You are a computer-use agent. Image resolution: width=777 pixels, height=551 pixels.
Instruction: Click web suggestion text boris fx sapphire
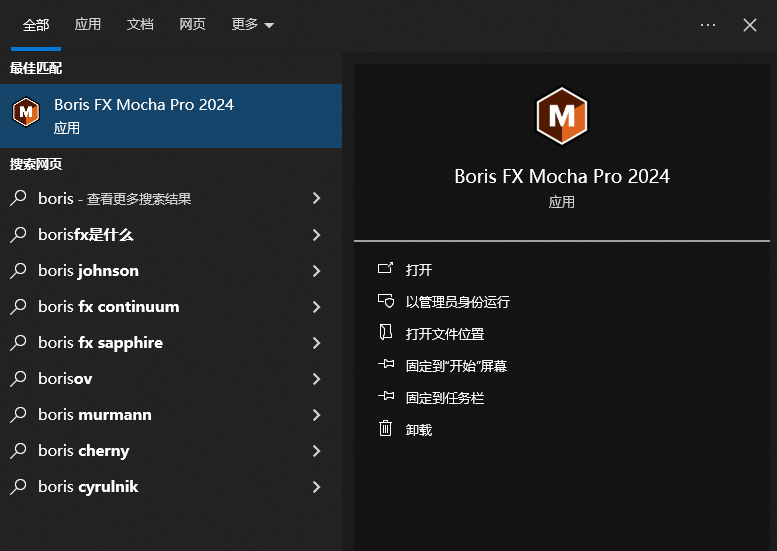101,343
